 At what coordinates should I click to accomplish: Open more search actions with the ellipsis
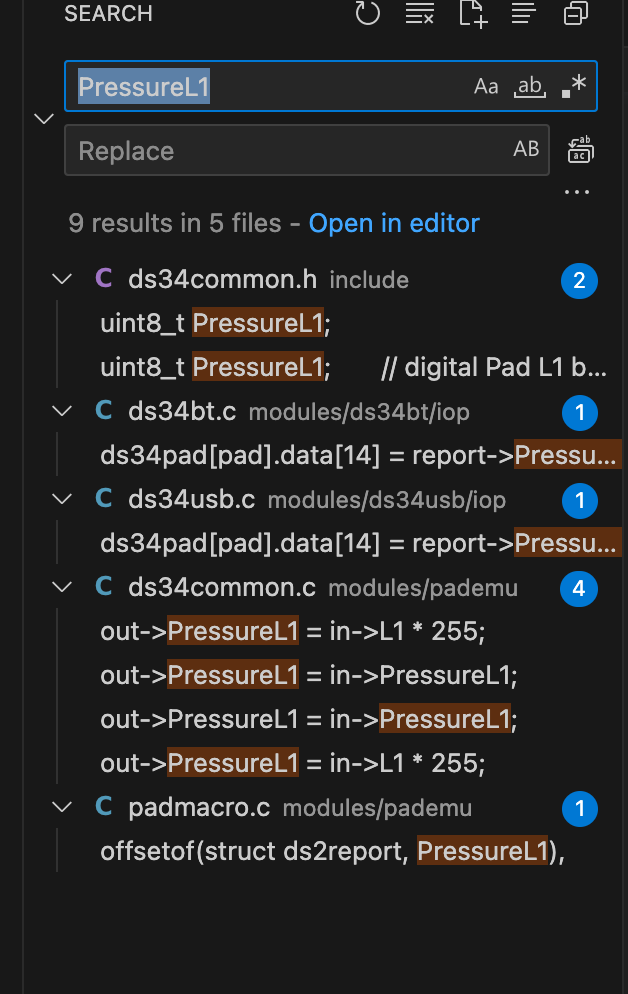(577, 191)
